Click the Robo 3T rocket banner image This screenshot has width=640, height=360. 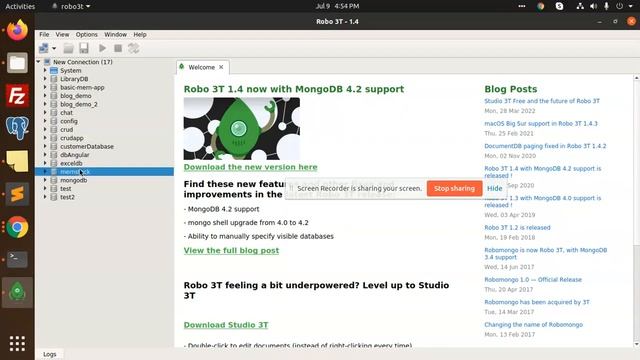(242, 129)
